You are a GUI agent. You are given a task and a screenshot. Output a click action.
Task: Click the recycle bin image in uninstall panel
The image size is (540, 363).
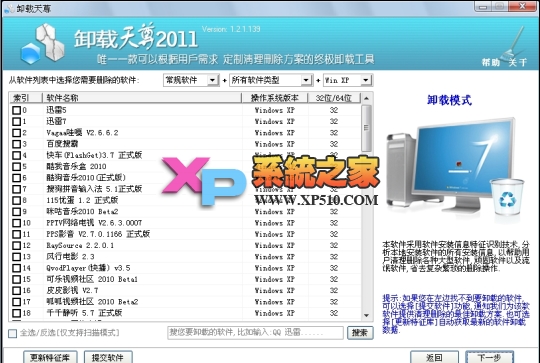(507, 197)
